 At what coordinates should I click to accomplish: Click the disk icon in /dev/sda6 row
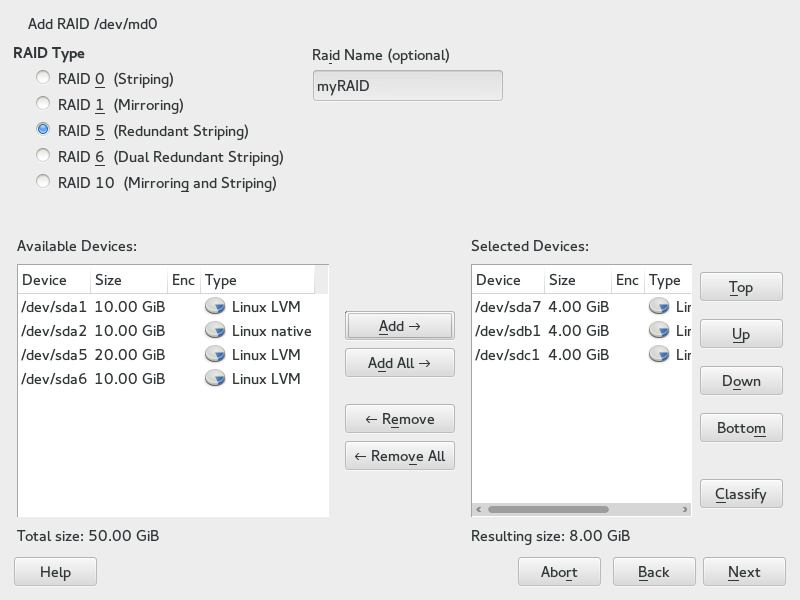(x=214, y=378)
